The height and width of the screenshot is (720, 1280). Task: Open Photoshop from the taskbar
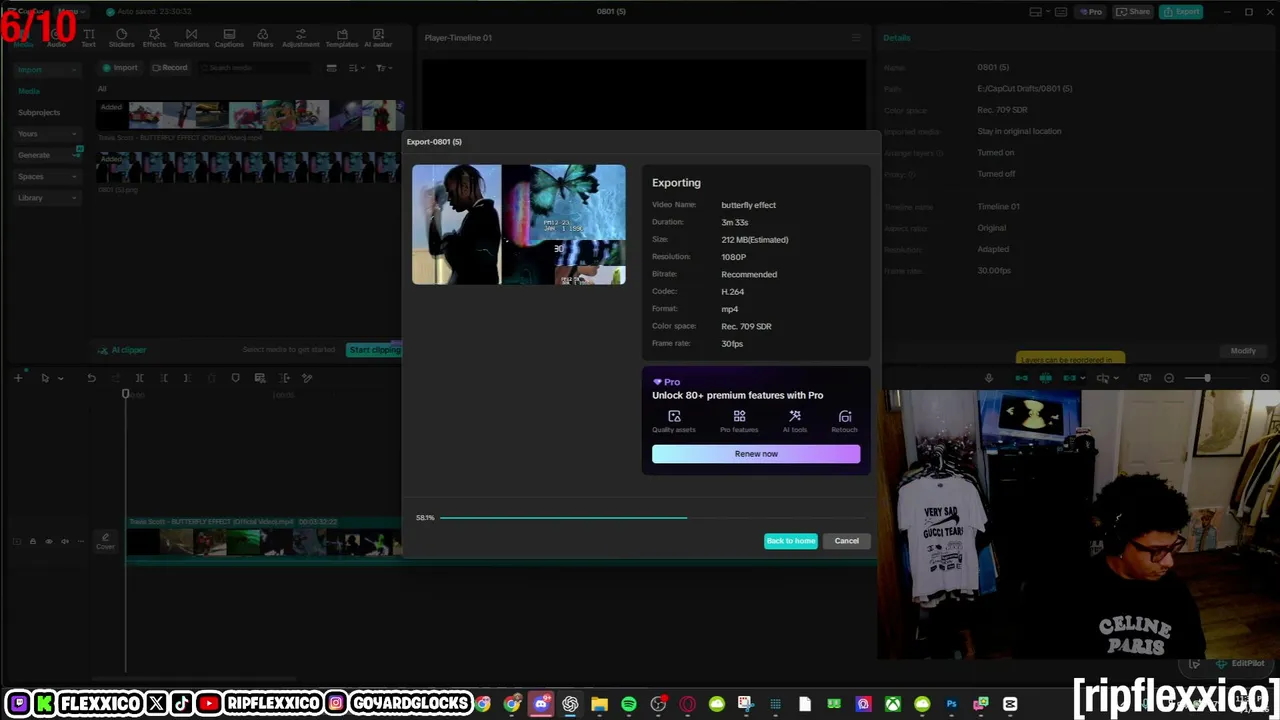(x=951, y=704)
